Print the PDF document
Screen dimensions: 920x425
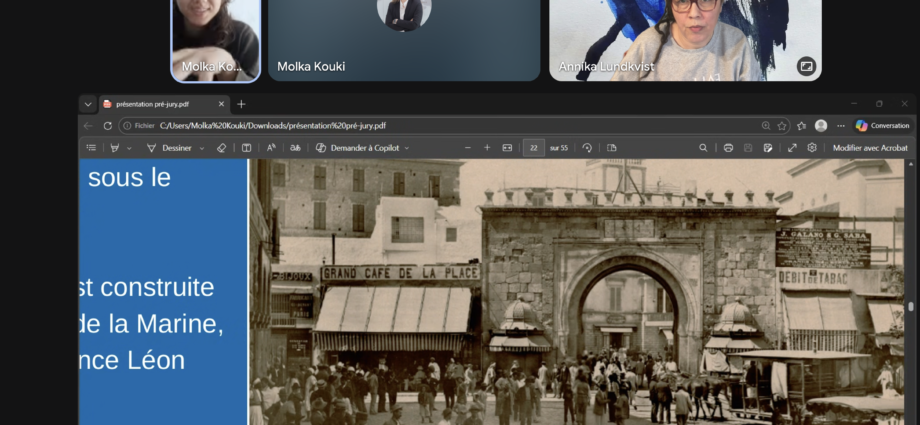[x=728, y=148]
